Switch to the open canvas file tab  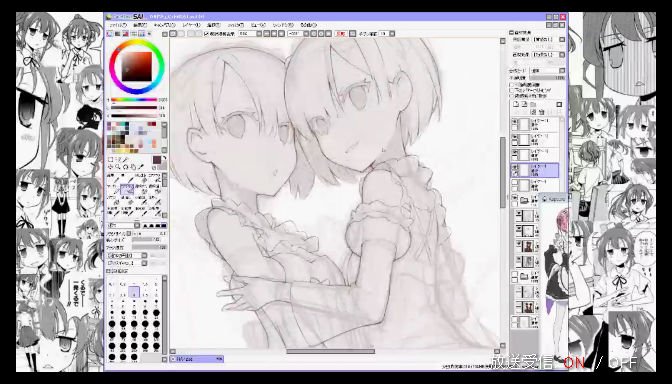click(x=197, y=359)
